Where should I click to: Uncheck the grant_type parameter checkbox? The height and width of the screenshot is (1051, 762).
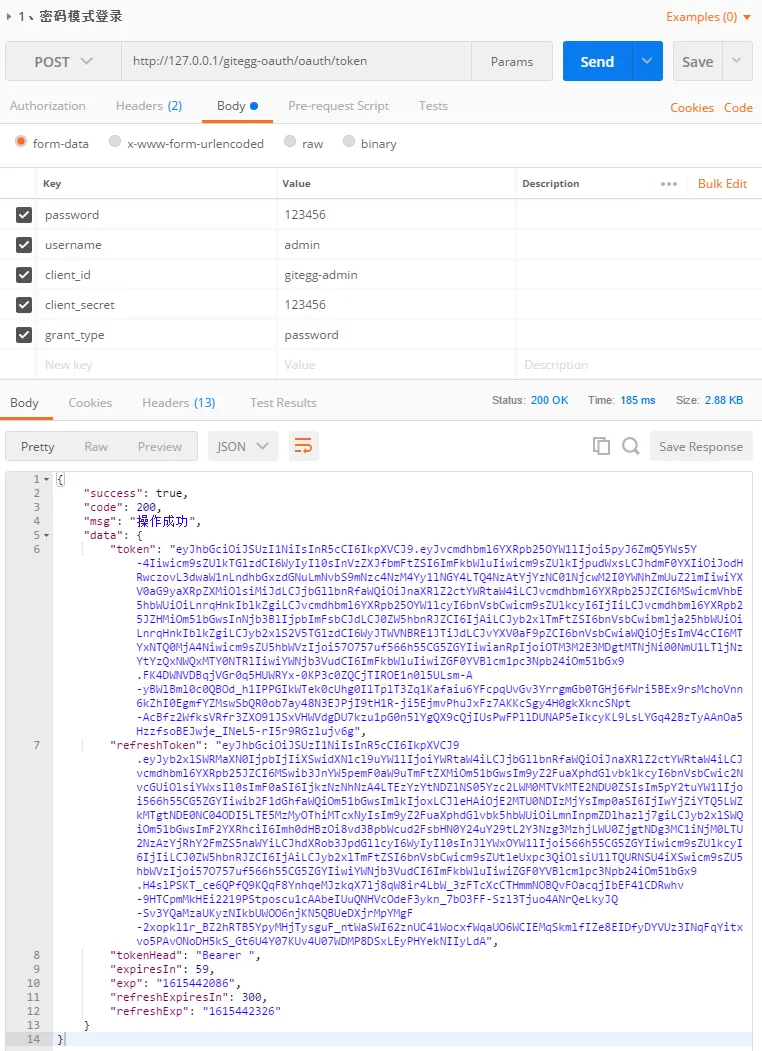coord(24,335)
